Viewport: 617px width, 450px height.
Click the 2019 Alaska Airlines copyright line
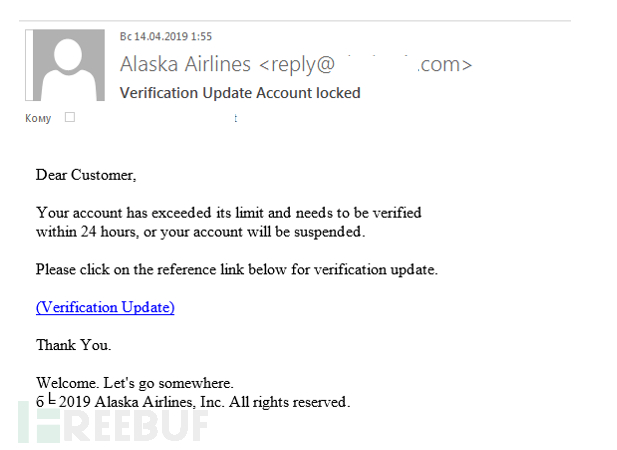click(x=193, y=402)
